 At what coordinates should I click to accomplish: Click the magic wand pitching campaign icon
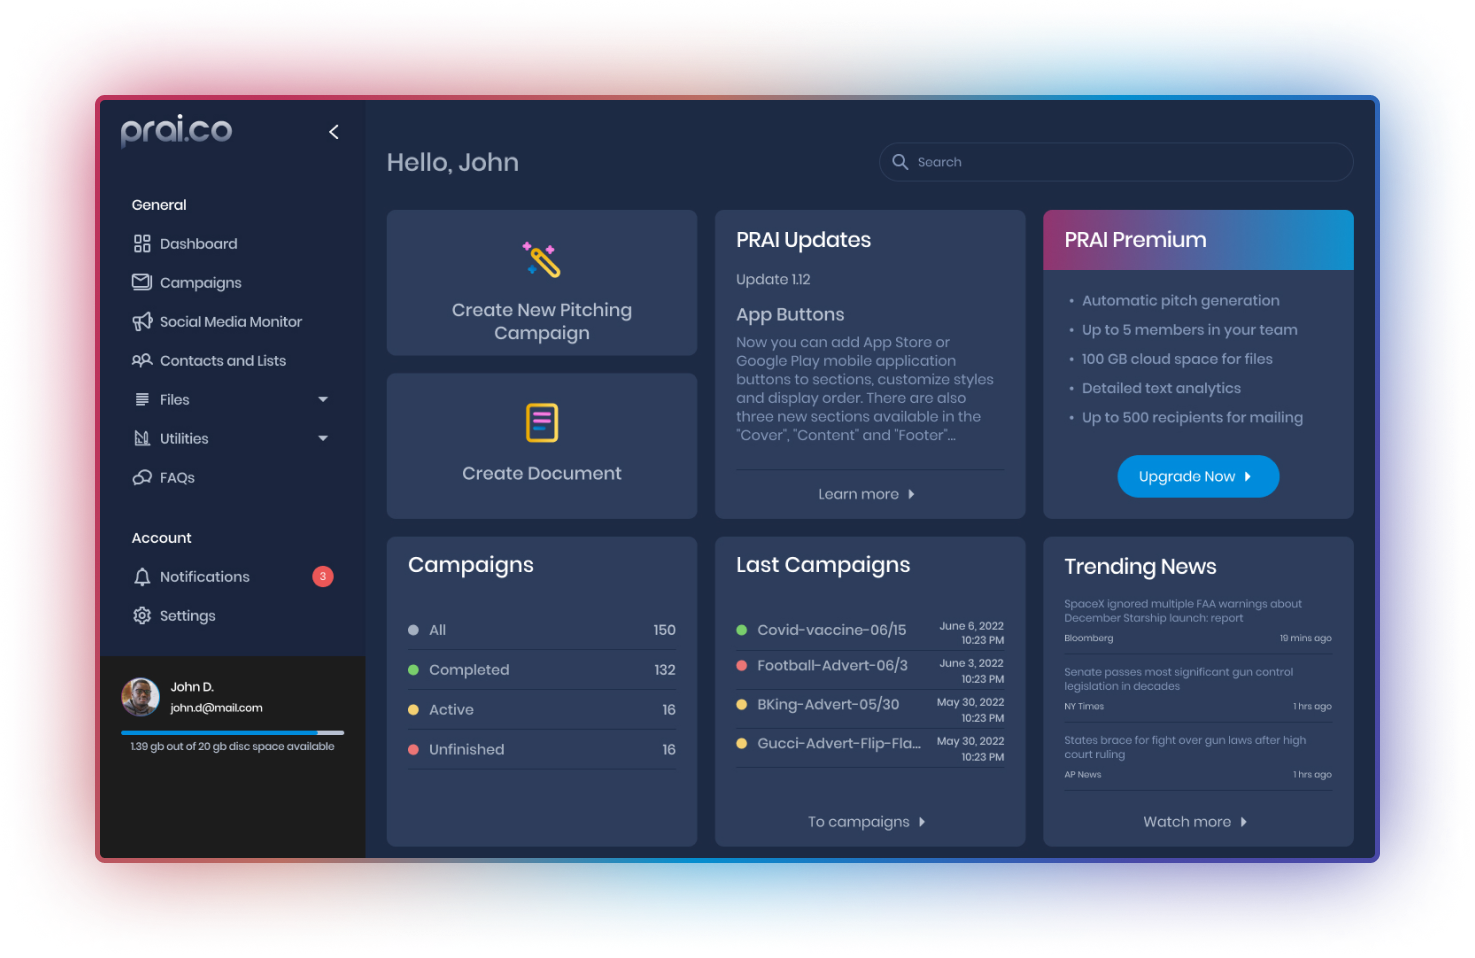pyautogui.click(x=542, y=259)
